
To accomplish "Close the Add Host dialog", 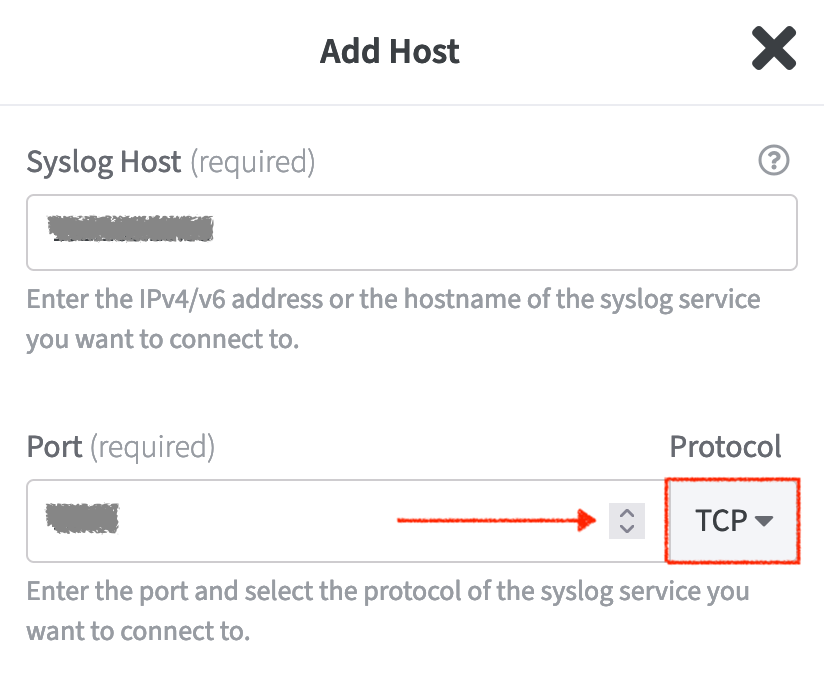I will pyautogui.click(x=773, y=49).
